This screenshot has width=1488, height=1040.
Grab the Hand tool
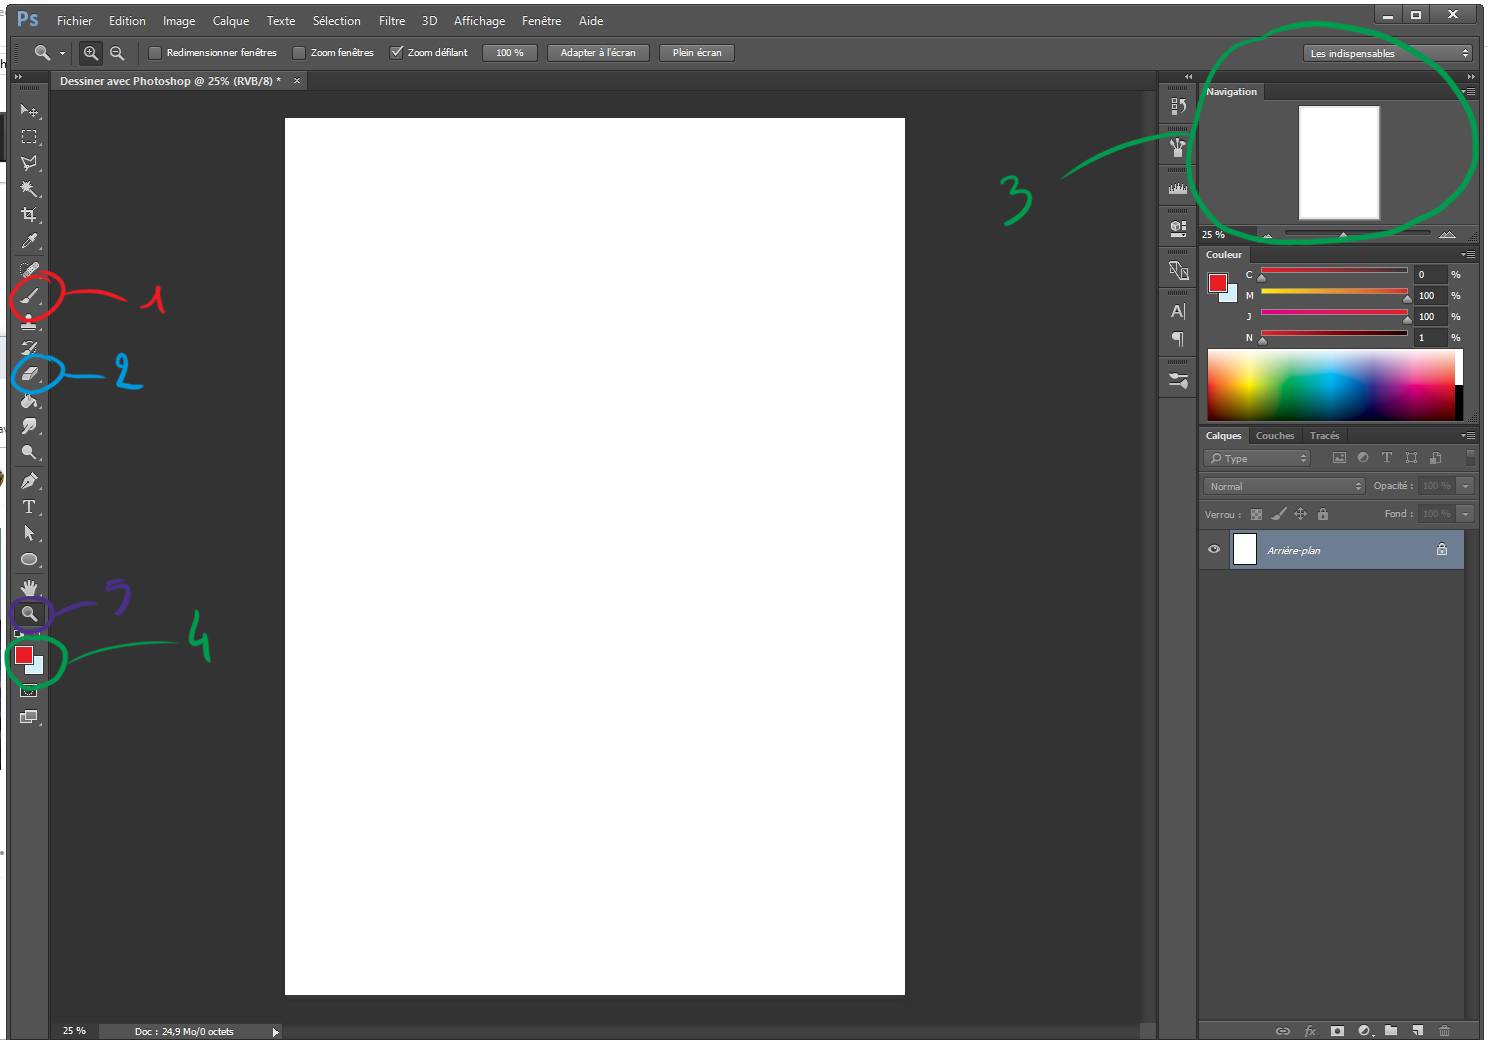pyautogui.click(x=29, y=587)
